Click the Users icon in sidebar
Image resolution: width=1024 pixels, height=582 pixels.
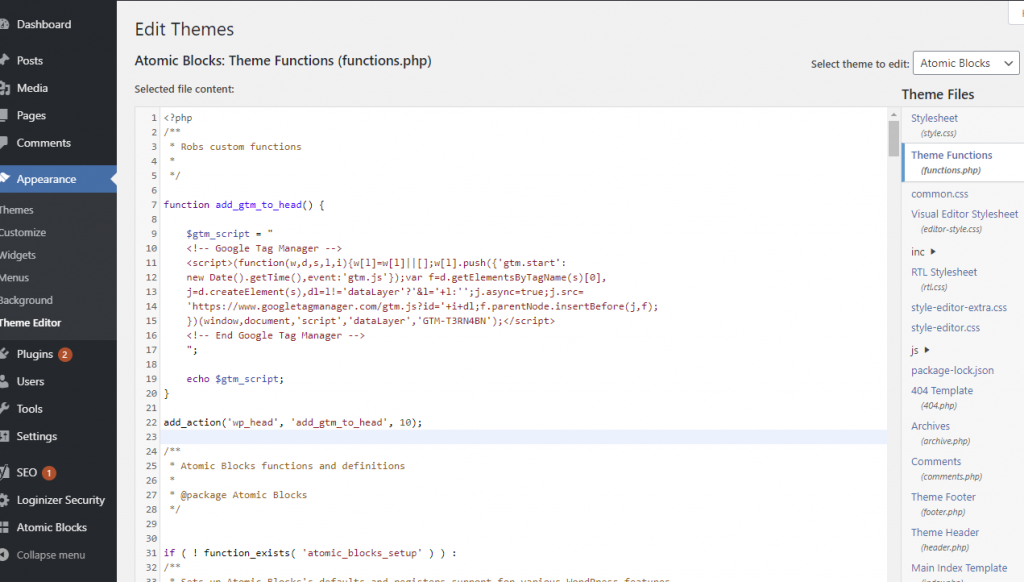click(4, 381)
